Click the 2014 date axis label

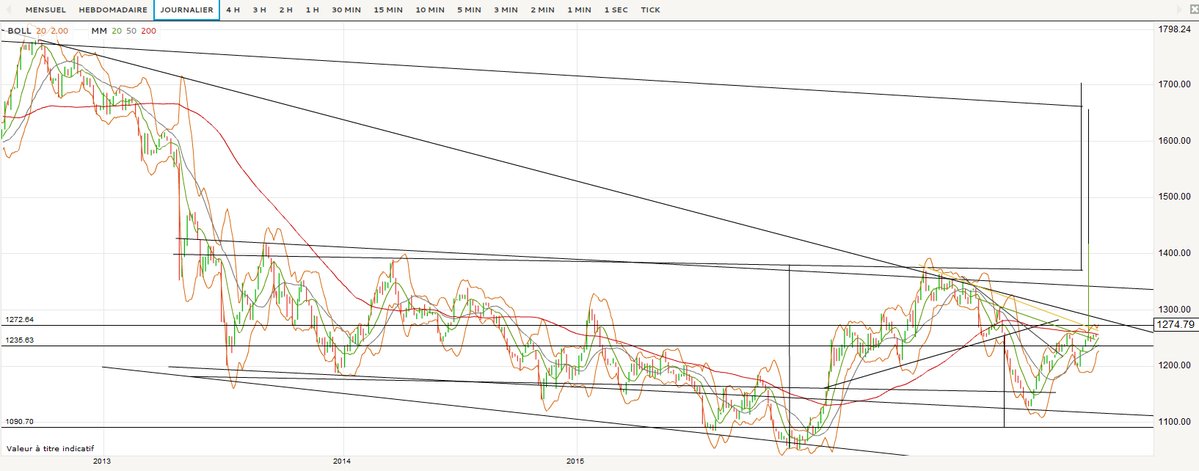point(343,462)
